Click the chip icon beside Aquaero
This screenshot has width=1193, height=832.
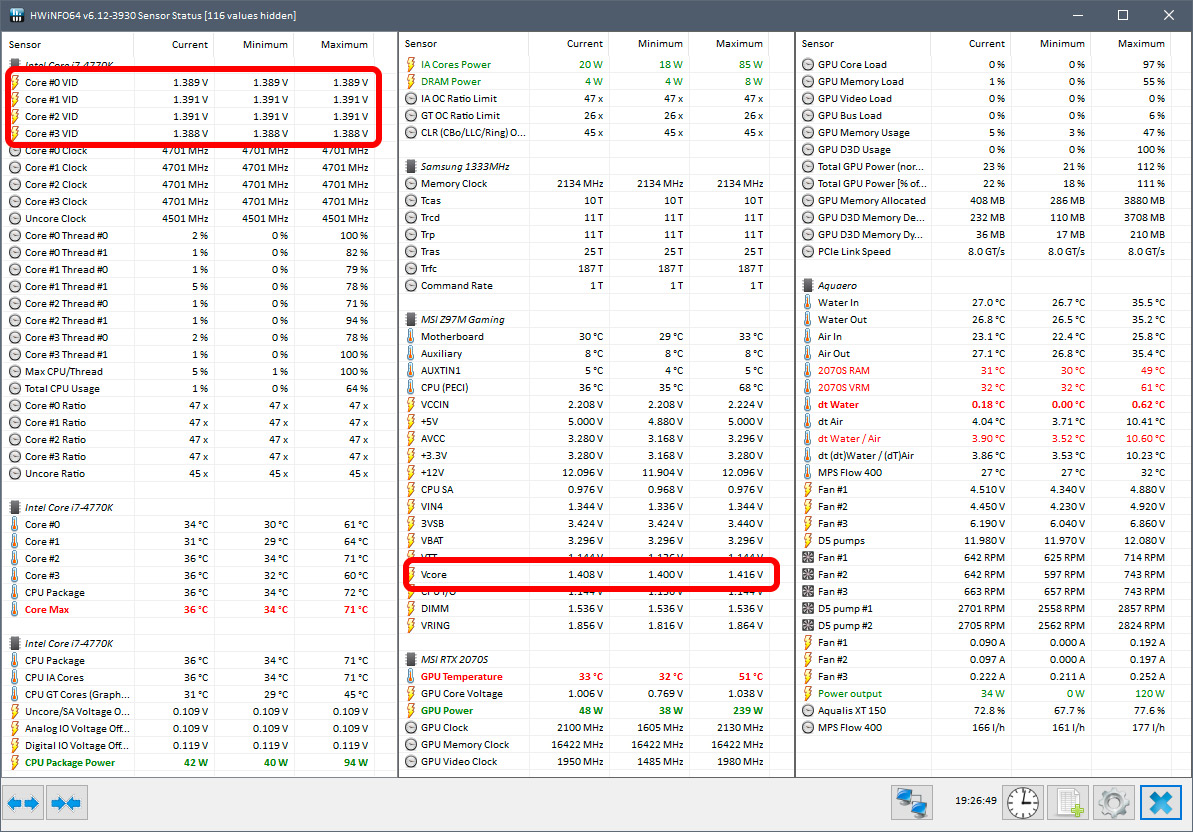click(808, 285)
